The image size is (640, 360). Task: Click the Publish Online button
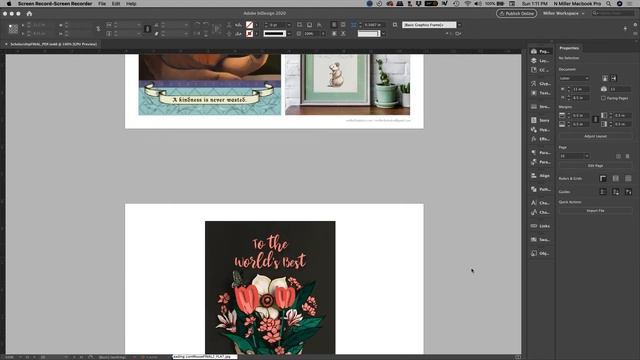click(516, 13)
